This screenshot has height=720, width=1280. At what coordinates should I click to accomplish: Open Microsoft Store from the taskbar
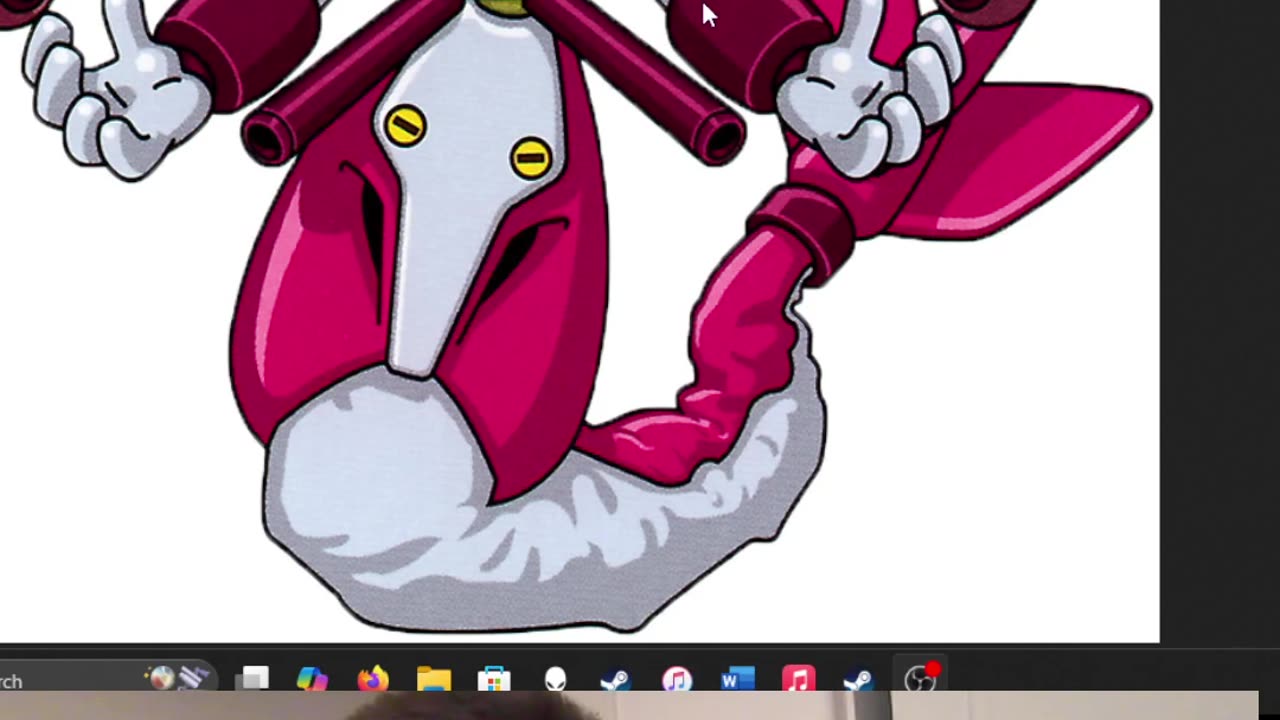click(x=494, y=680)
